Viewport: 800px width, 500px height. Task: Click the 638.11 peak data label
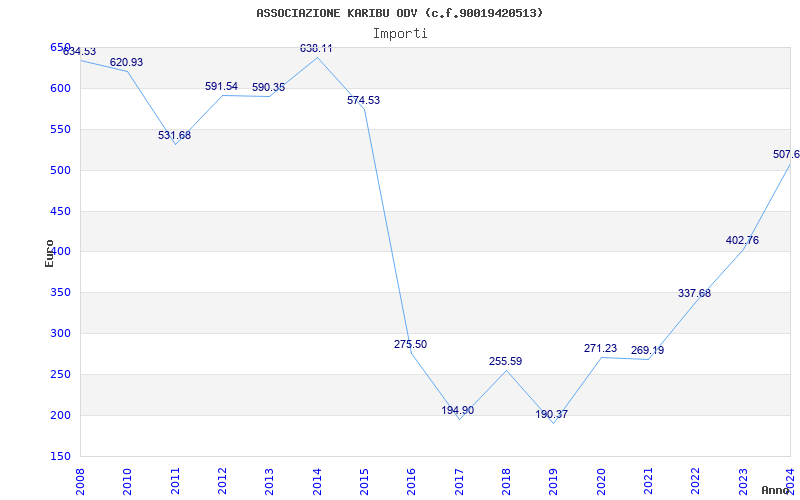coord(316,48)
